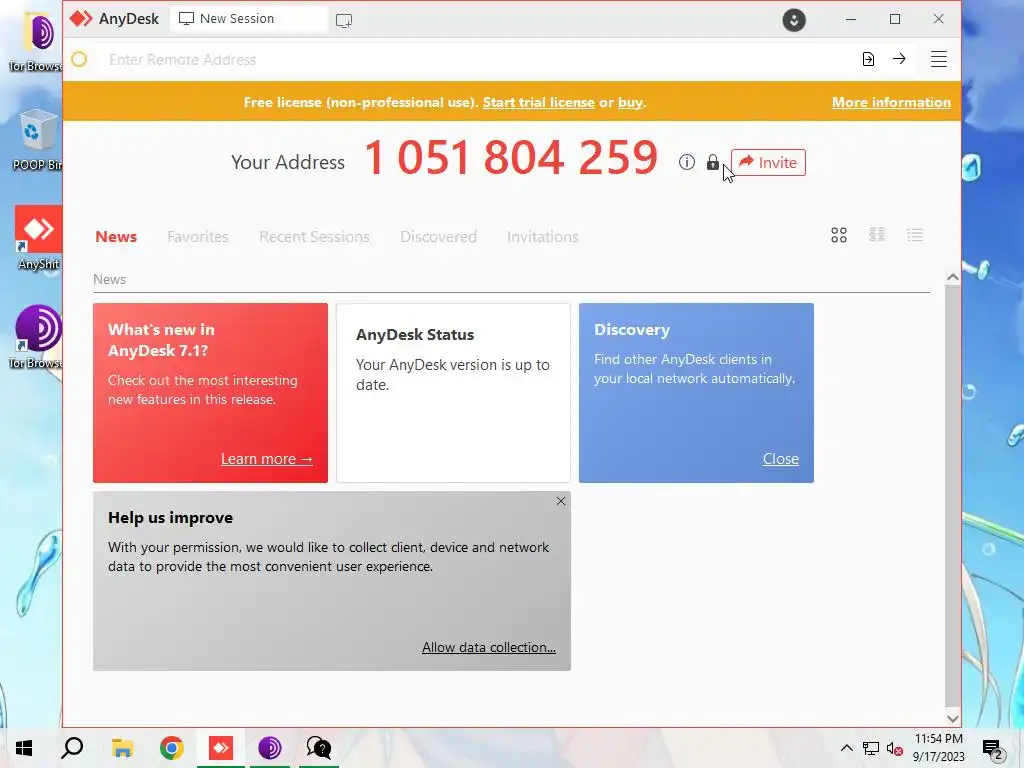Click More information link
The image size is (1024, 768).
click(891, 103)
